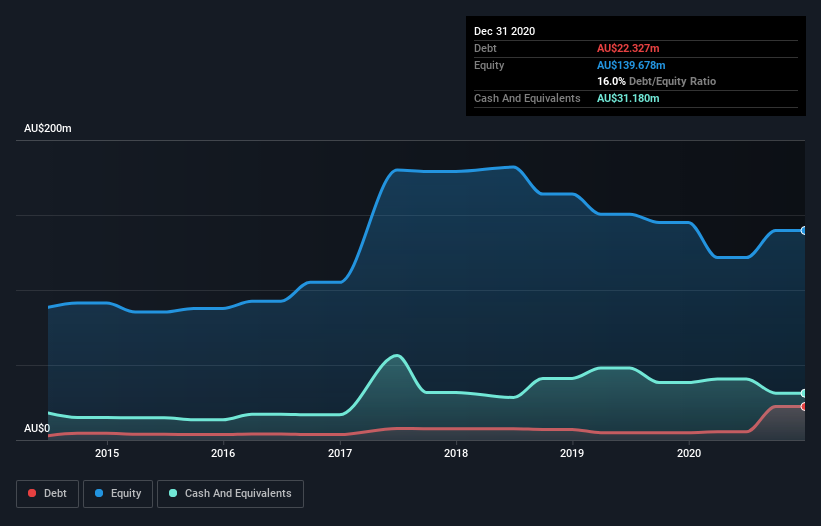This screenshot has height=526, width=821.
Task: Click the Dec 31 2020 tooltip date
Action: pyautogui.click(x=504, y=31)
